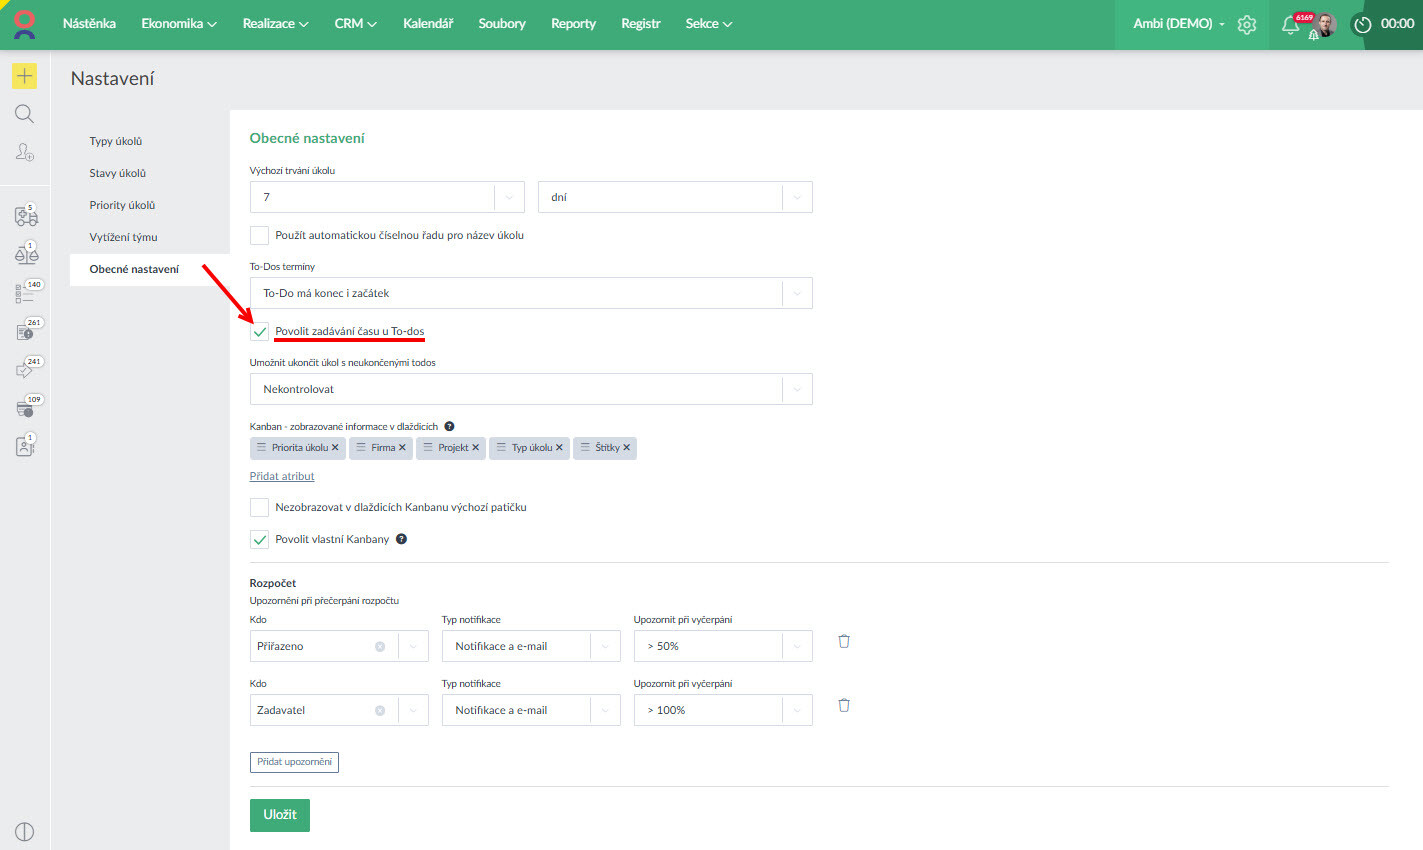Open the settings gear icon
This screenshot has height=850, width=1423.
(x=1246, y=25)
